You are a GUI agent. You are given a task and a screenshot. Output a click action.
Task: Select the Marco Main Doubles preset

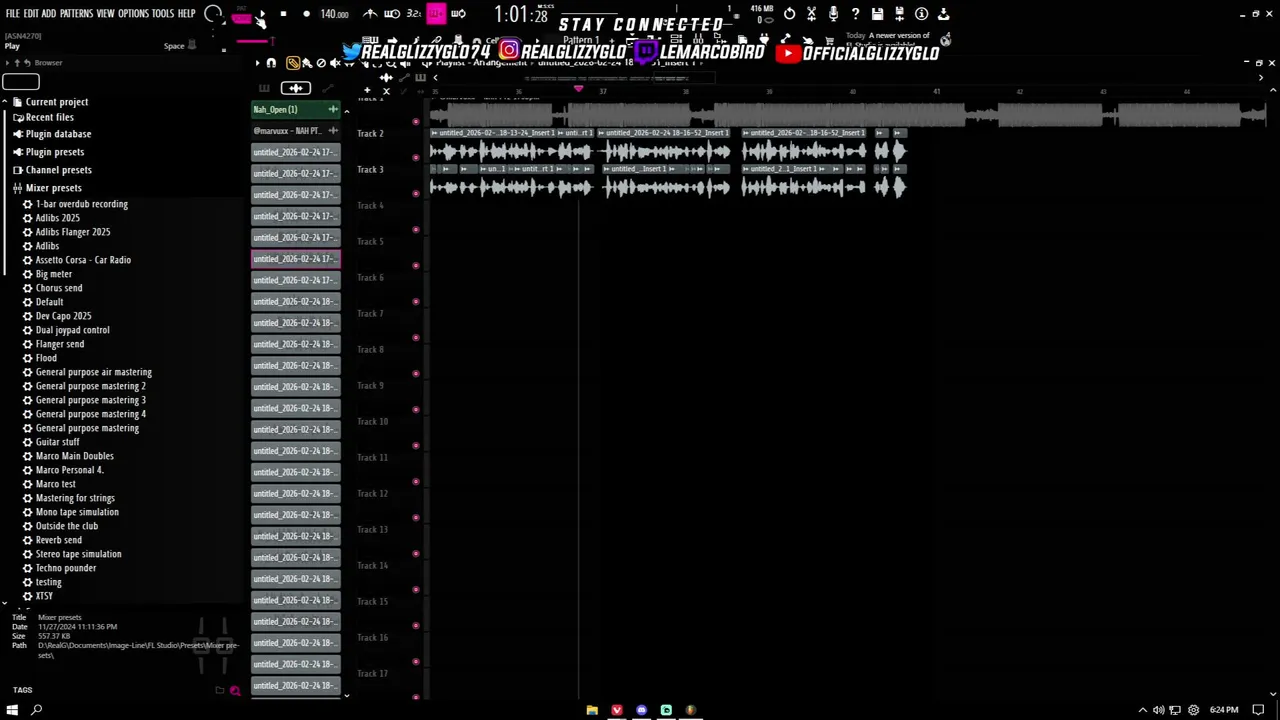74,456
